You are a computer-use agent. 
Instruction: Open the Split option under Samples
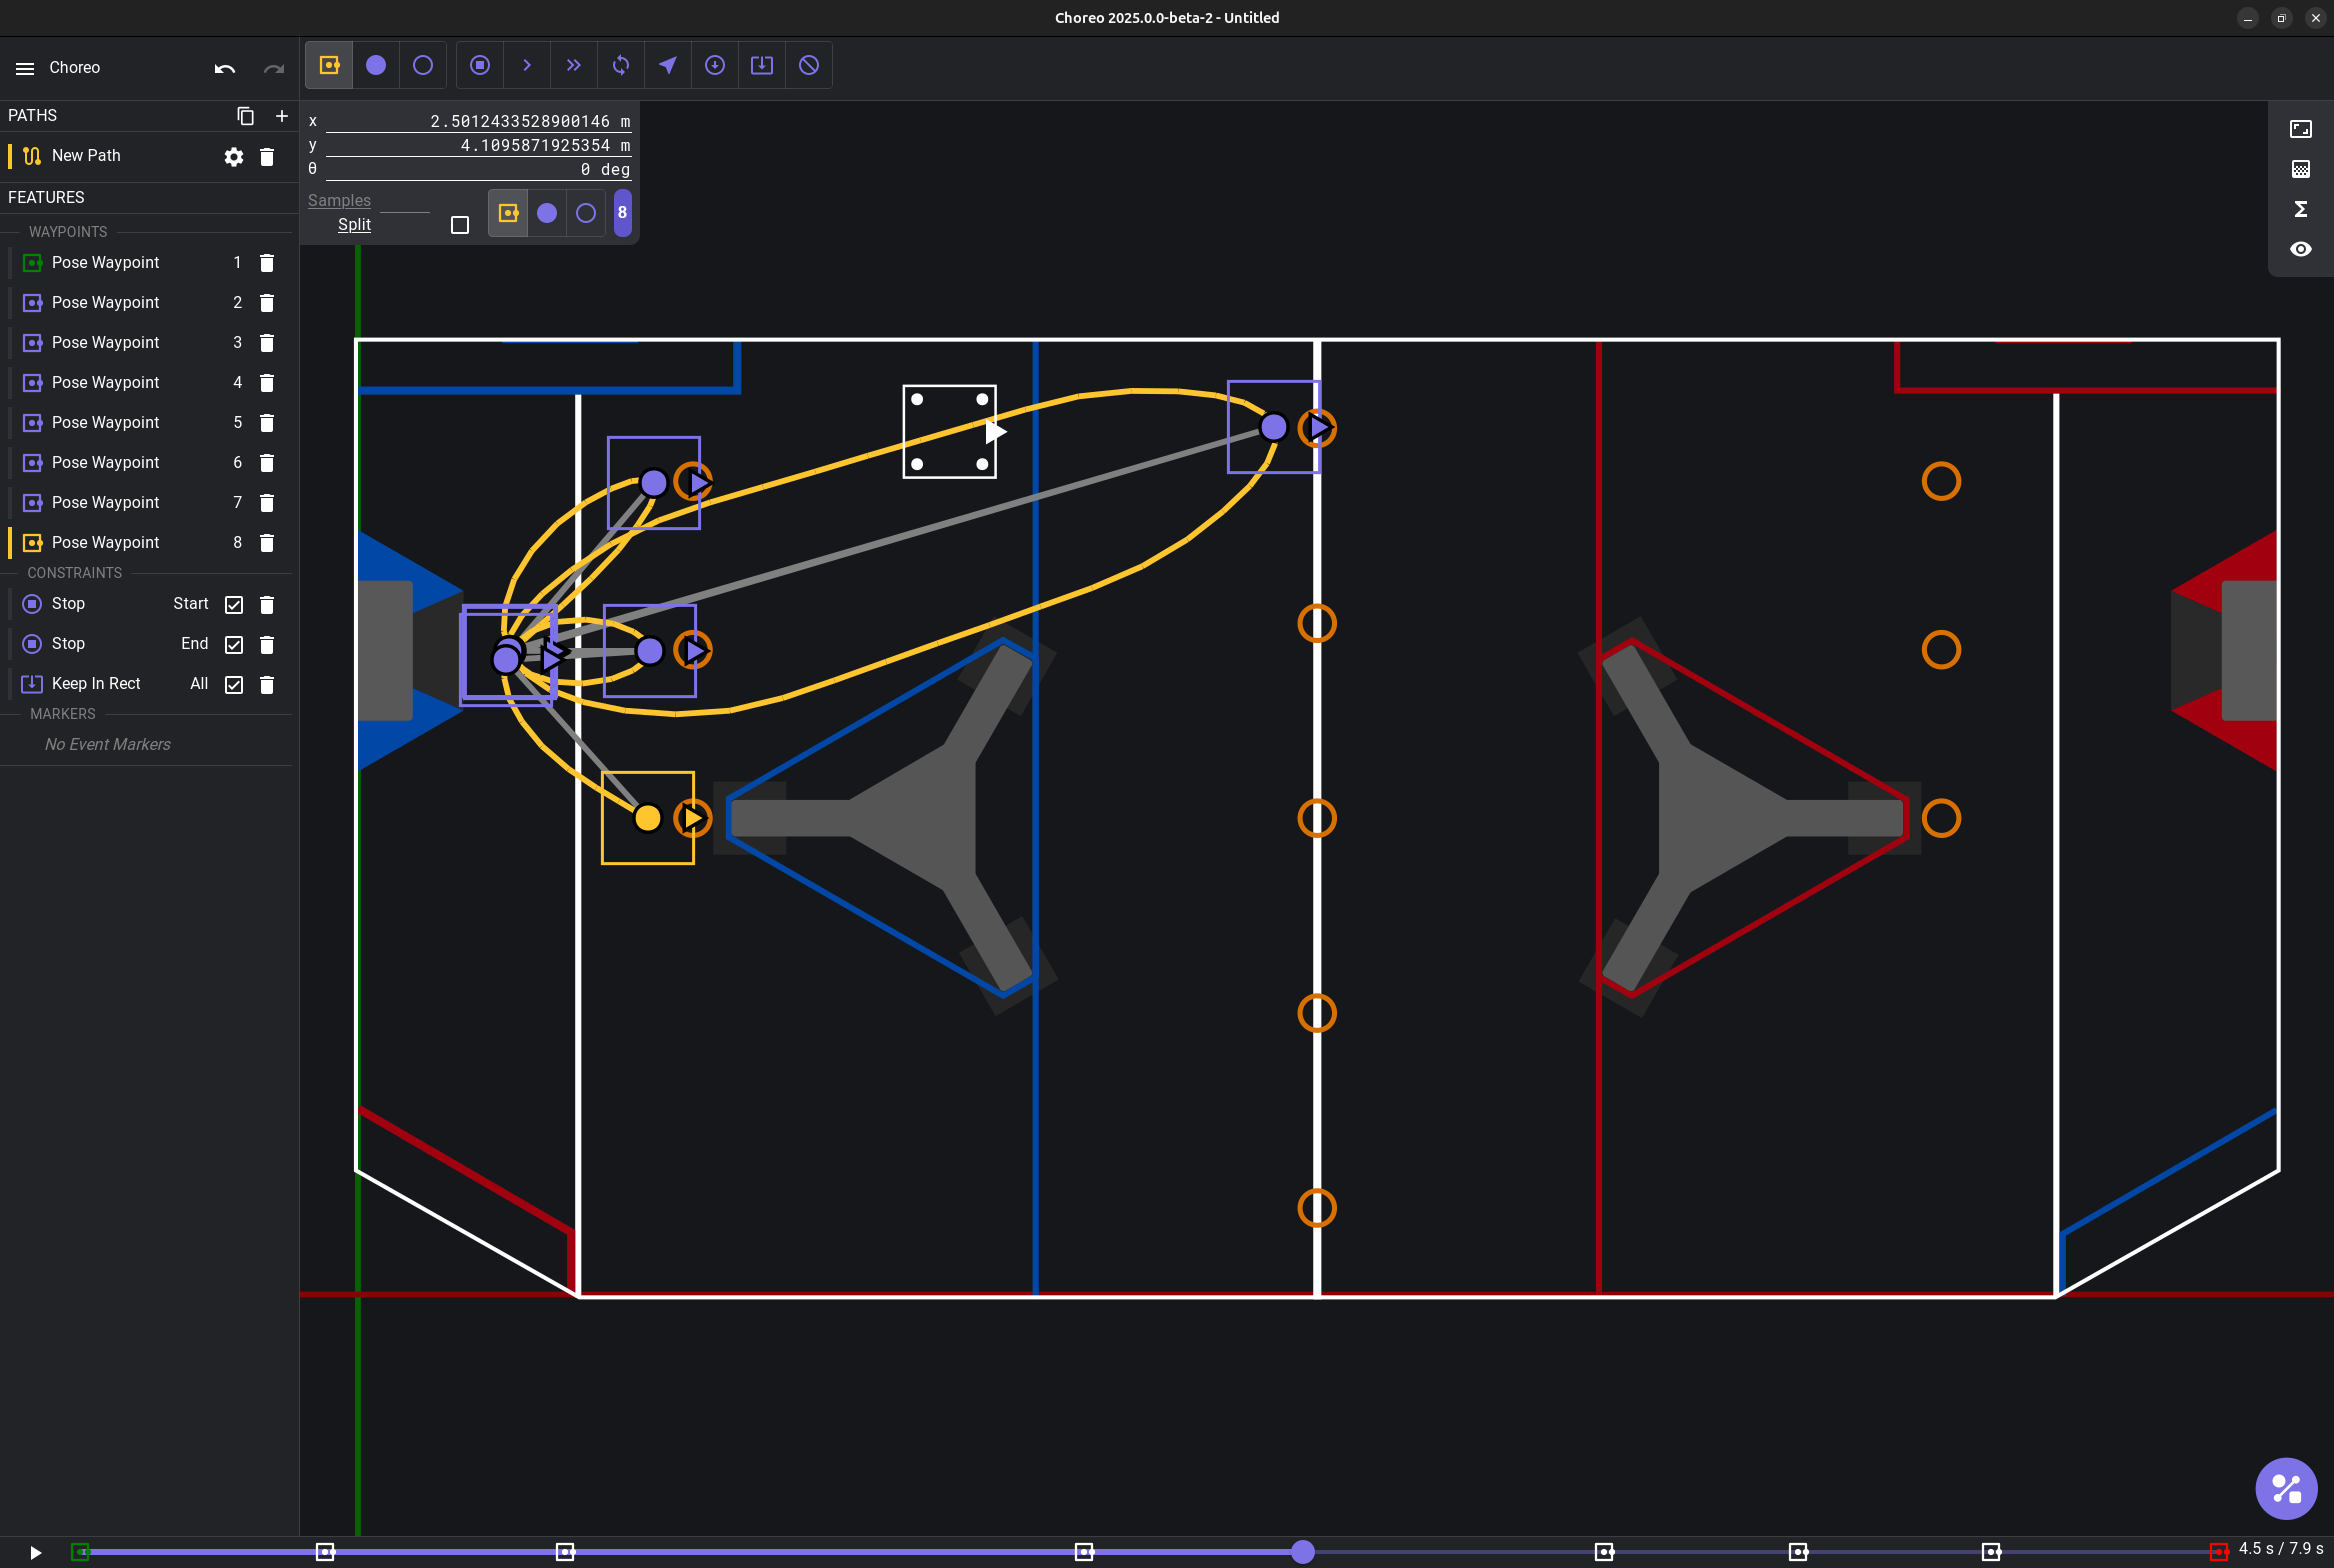354,224
